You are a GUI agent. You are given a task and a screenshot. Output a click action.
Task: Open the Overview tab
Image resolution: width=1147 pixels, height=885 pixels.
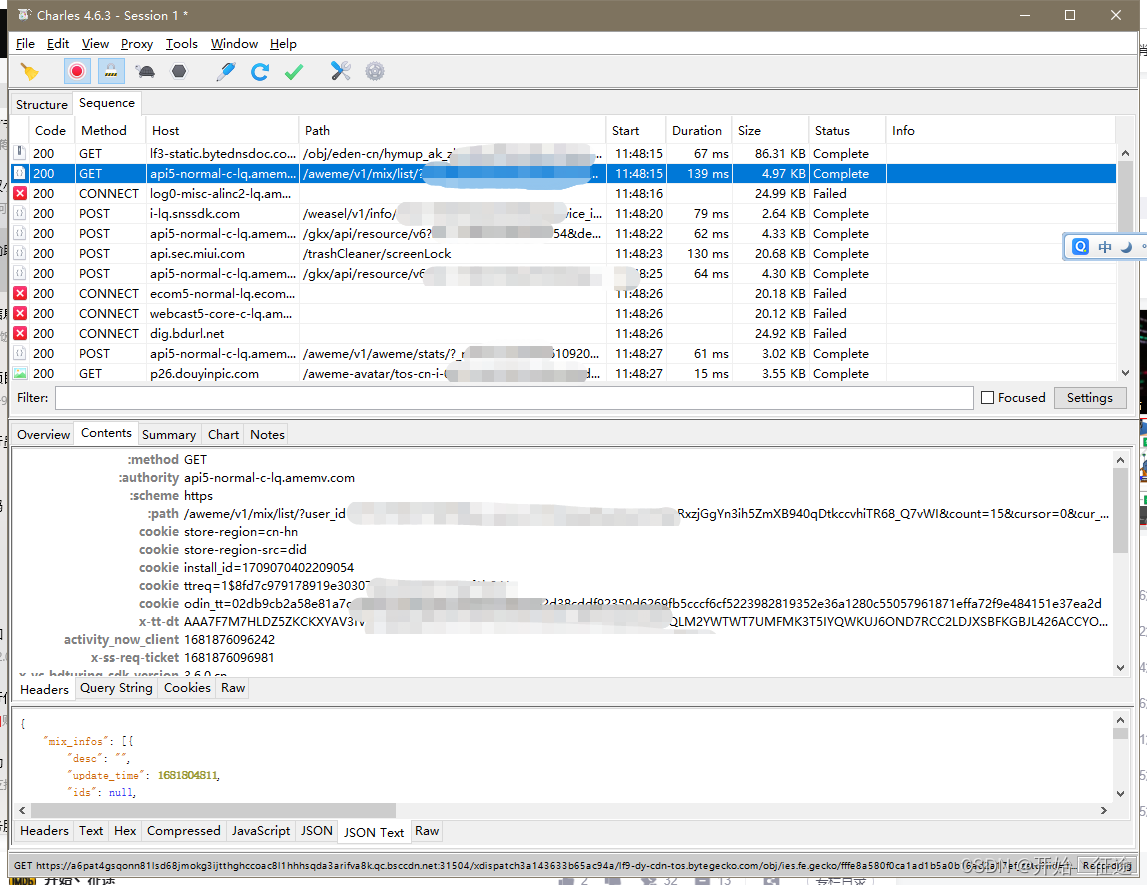point(43,434)
